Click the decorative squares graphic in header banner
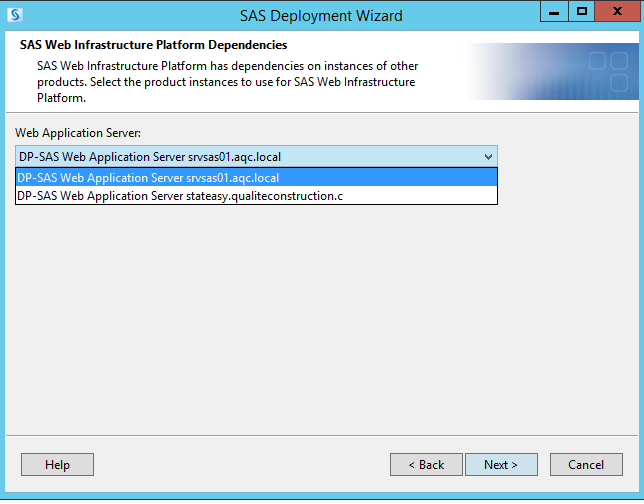This screenshot has width=644, height=504. [x=608, y=72]
